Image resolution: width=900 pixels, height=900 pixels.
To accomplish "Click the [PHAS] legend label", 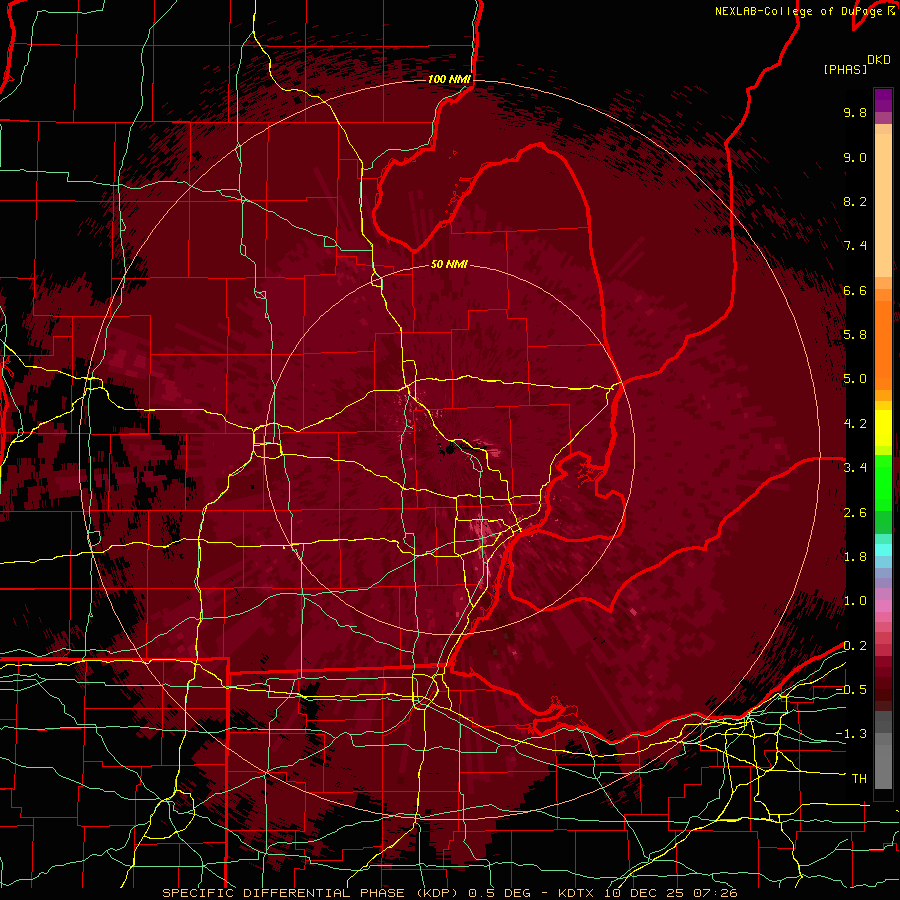I will (845, 70).
